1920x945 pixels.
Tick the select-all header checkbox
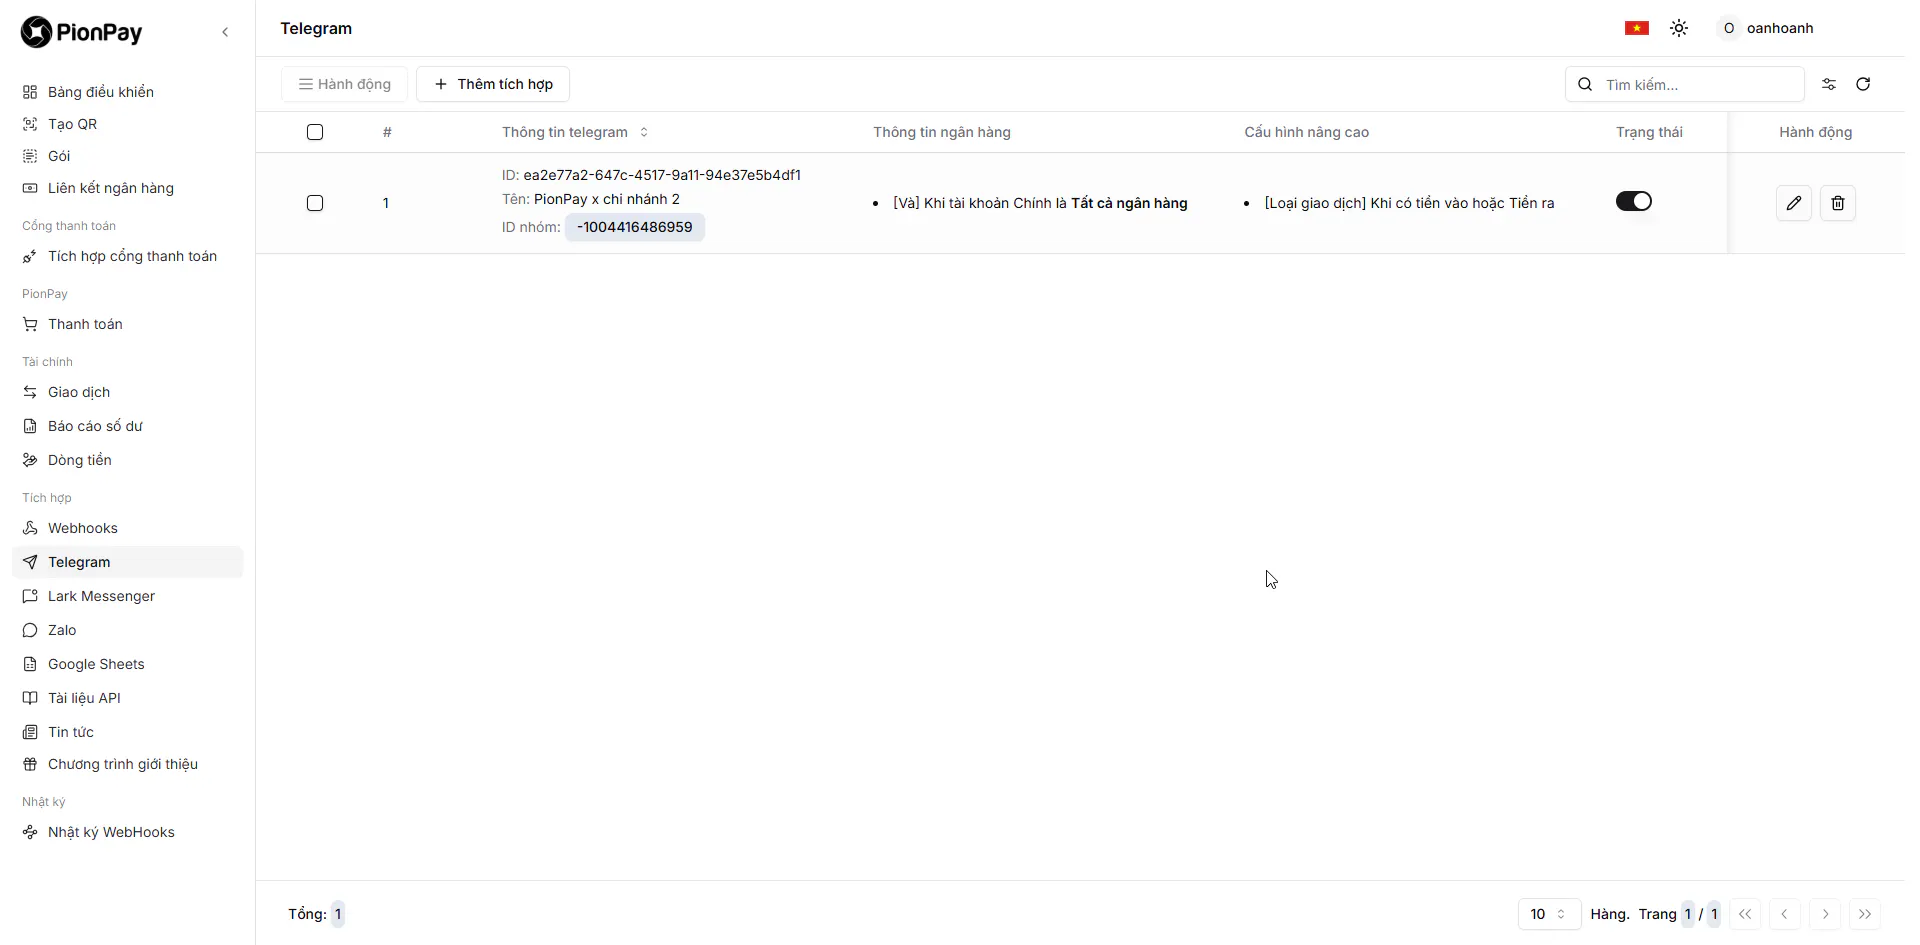point(315,132)
